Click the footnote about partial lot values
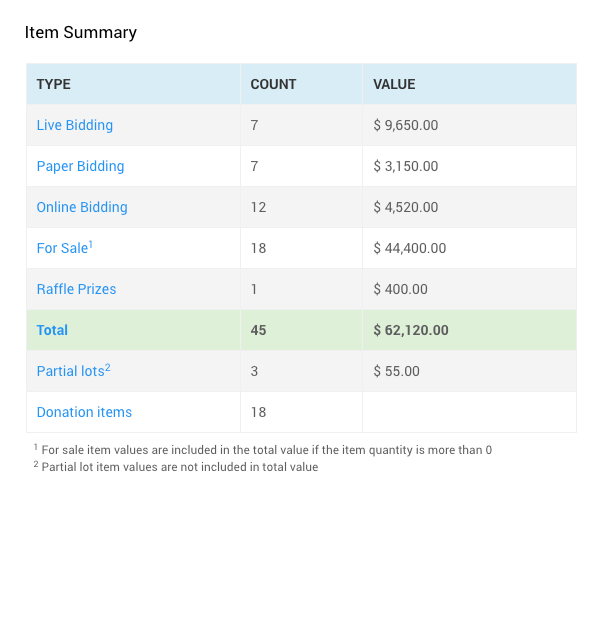Image resolution: width=603 pixels, height=618 pixels. (x=179, y=467)
